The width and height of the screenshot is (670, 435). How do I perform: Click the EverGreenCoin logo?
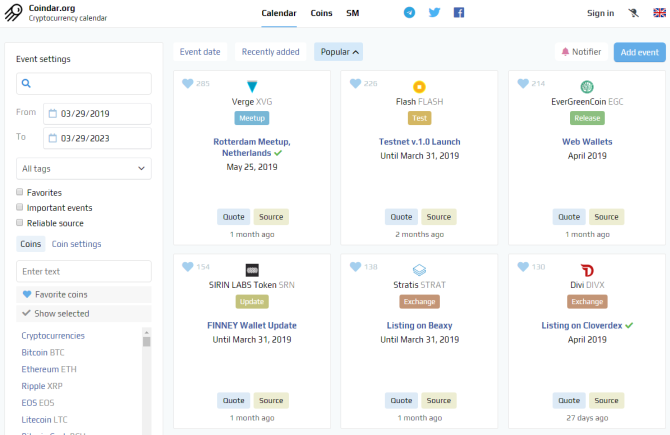[587, 87]
